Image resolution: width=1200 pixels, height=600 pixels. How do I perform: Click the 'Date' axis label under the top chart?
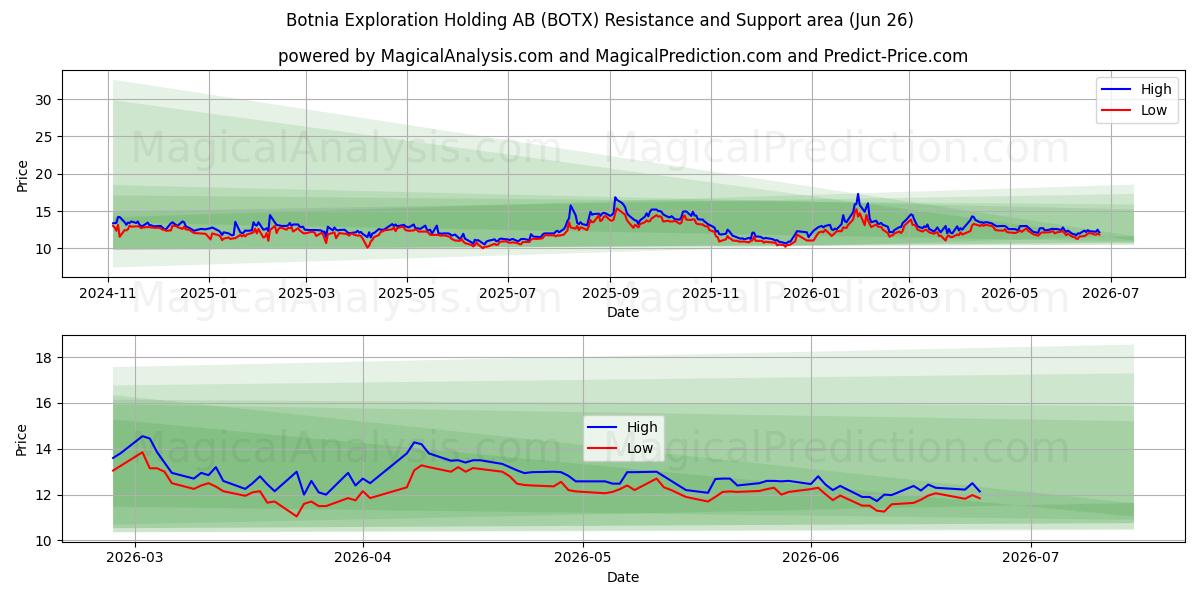pyautogui.click(x=623, y=313)
